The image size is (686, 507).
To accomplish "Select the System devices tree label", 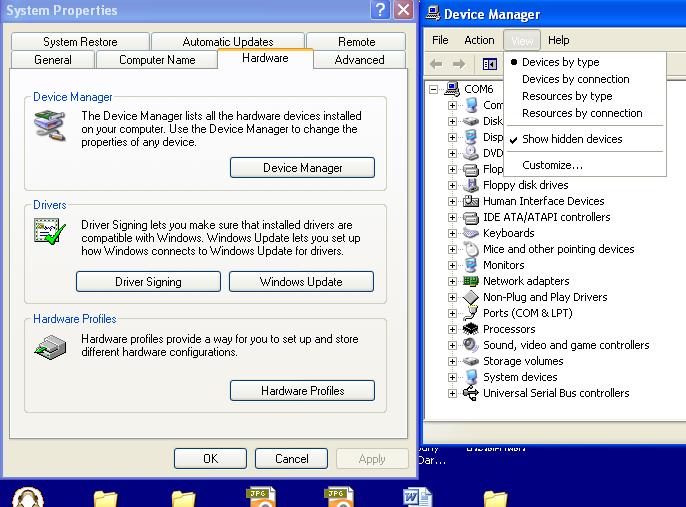I will [520, 377].
